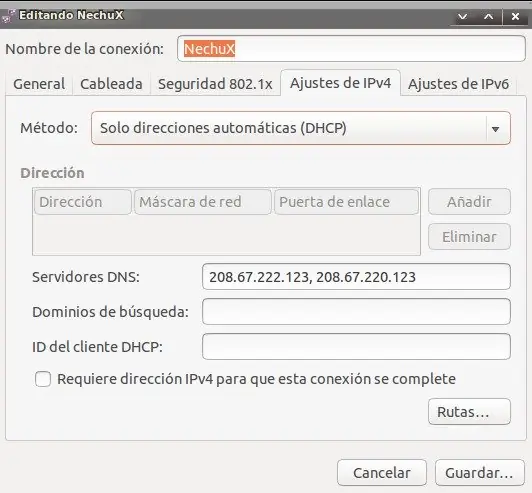Click the 'ID del cliente DHCP:' label
The image size is (532, 493).
point(97,347)
